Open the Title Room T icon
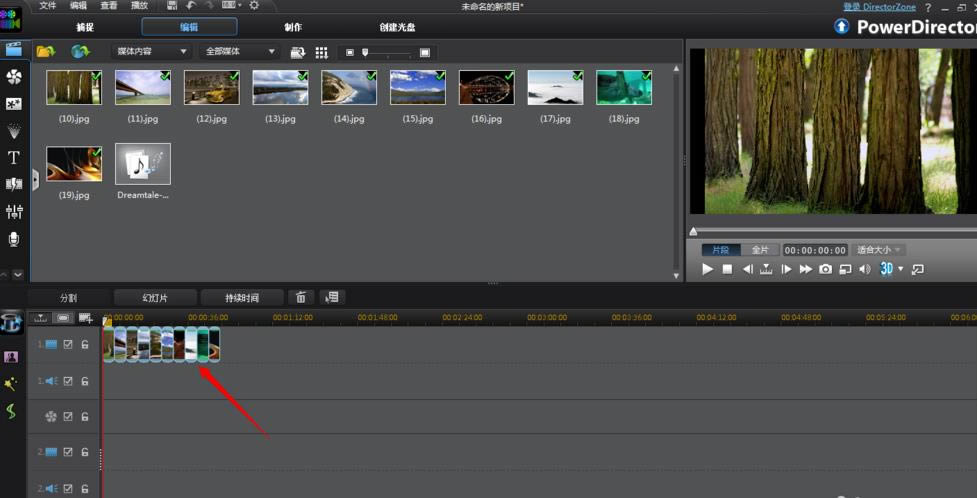This screenshot has width=977, height=498. click(14, 158)
